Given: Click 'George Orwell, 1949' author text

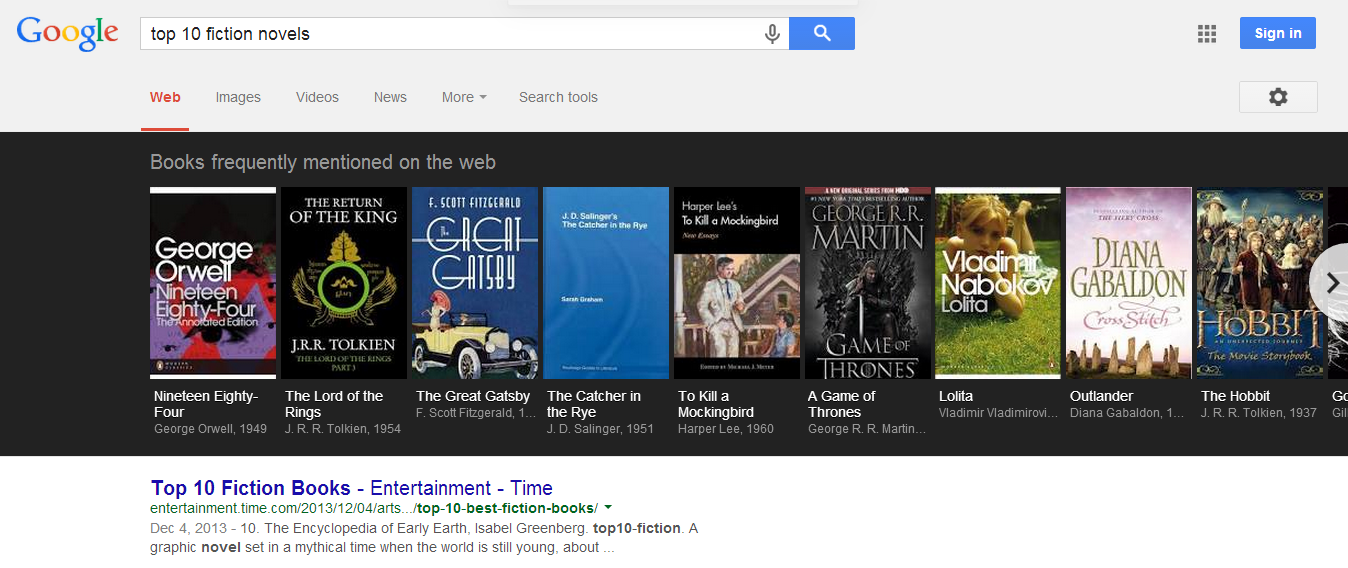Looking at the screenshot, I should tap(211, 429).
